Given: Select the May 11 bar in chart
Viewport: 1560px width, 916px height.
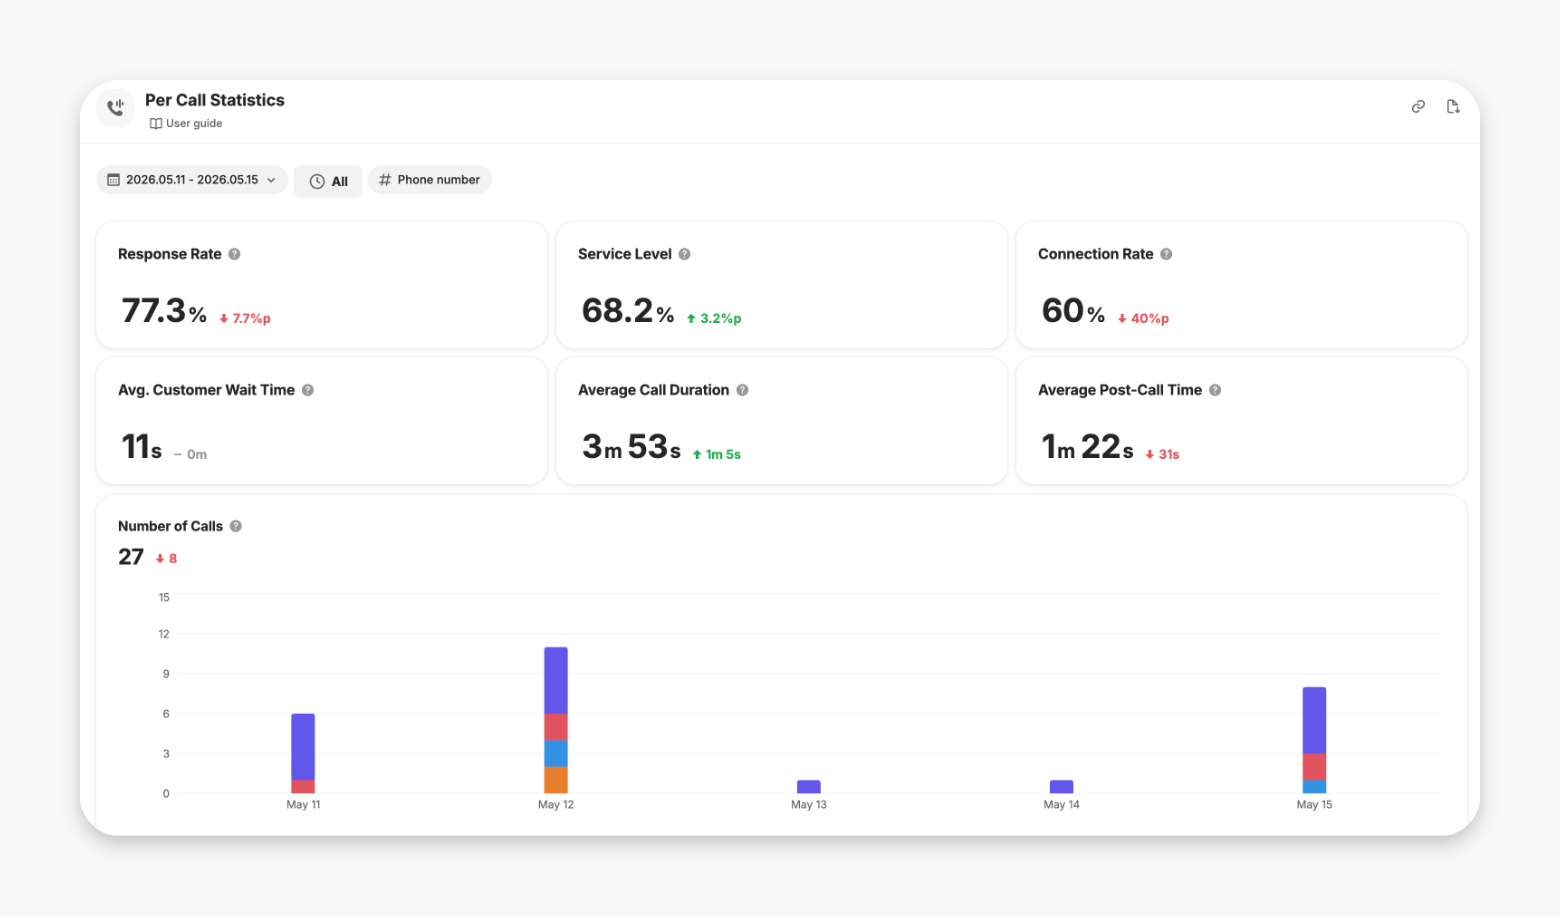Looking at the screenshot, I should pyautogui.click(x=303, y=754).
